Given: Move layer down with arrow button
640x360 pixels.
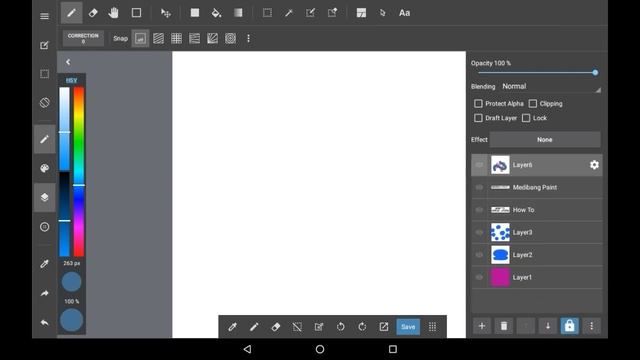Looking at the screenshot, I should [548, 326].
